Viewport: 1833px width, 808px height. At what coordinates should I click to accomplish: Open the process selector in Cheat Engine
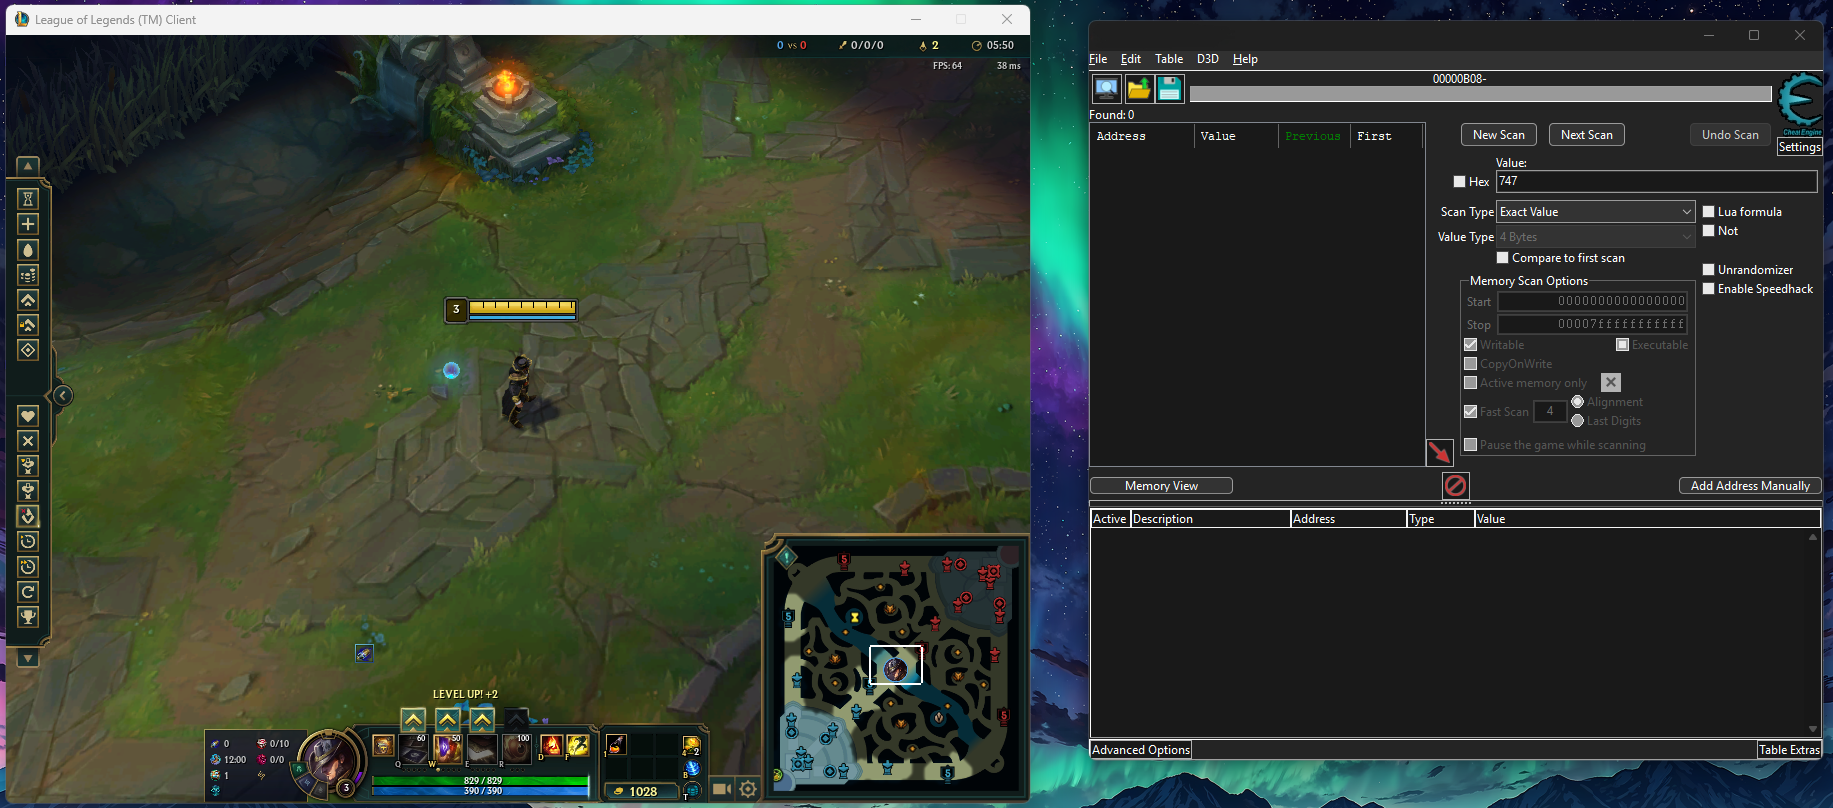(x=1106, y=89)
